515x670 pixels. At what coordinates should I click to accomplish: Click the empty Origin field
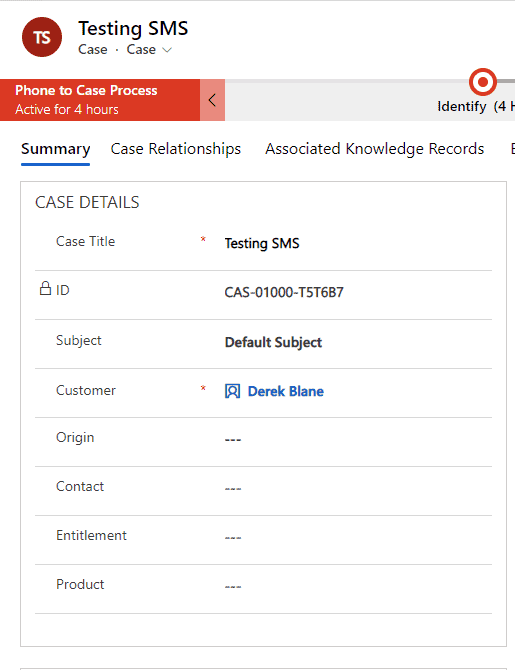(x=358, y=440)
